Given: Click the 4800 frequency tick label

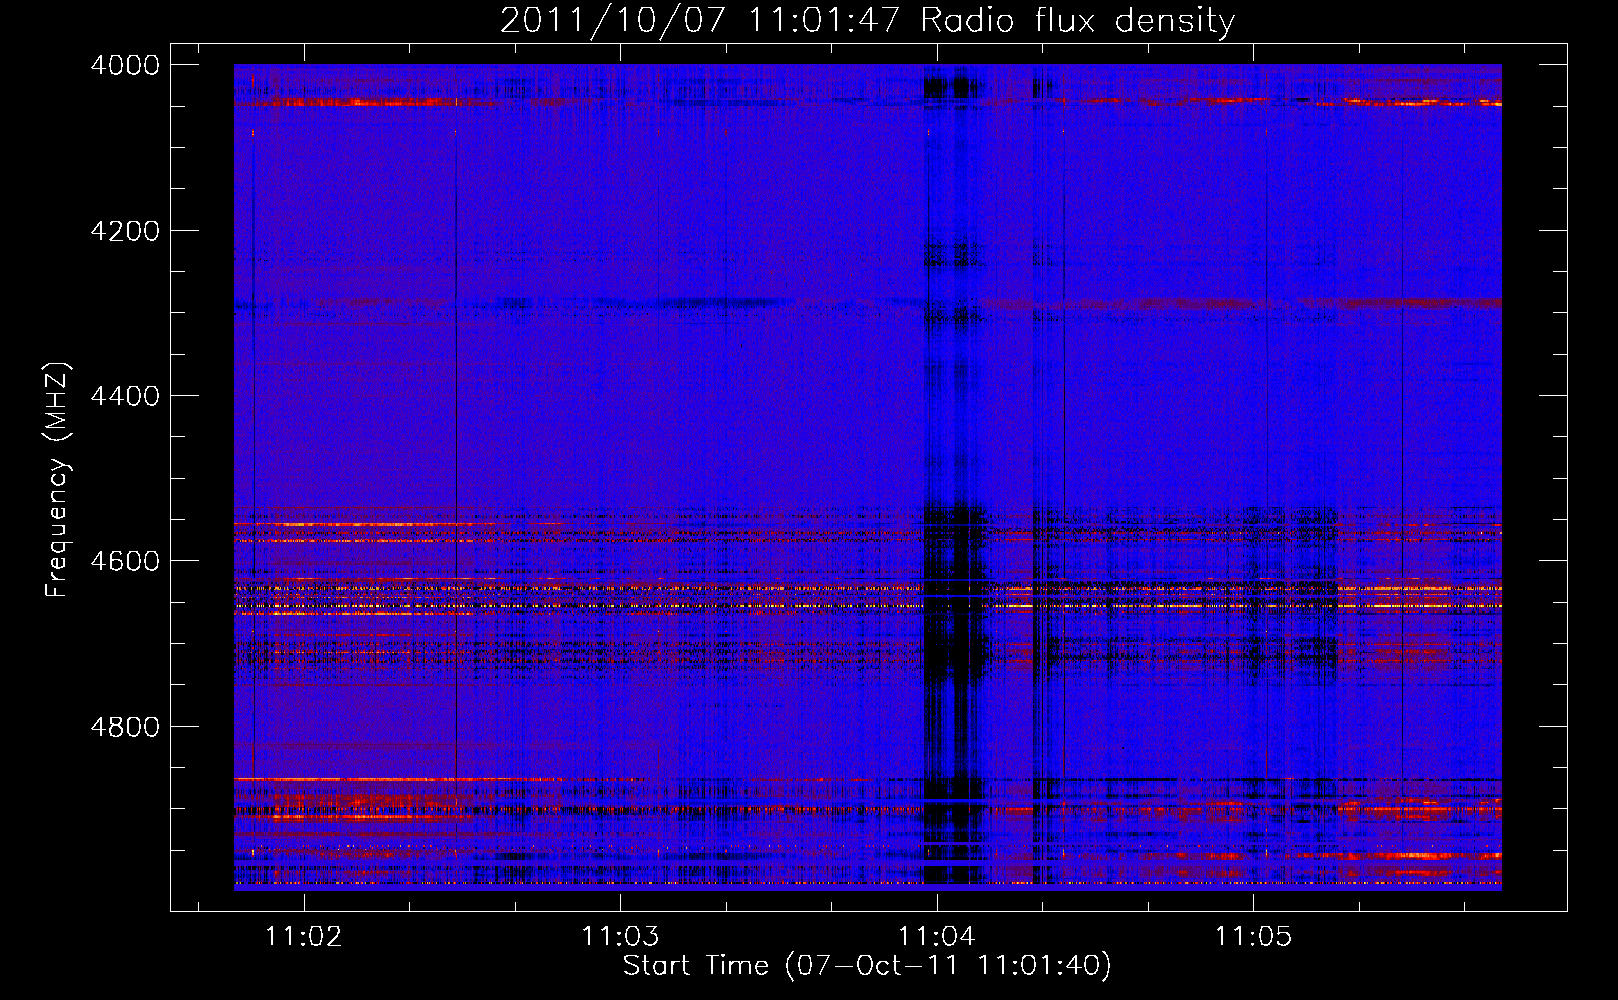Looking at the screenshot, I should (125, 727).
